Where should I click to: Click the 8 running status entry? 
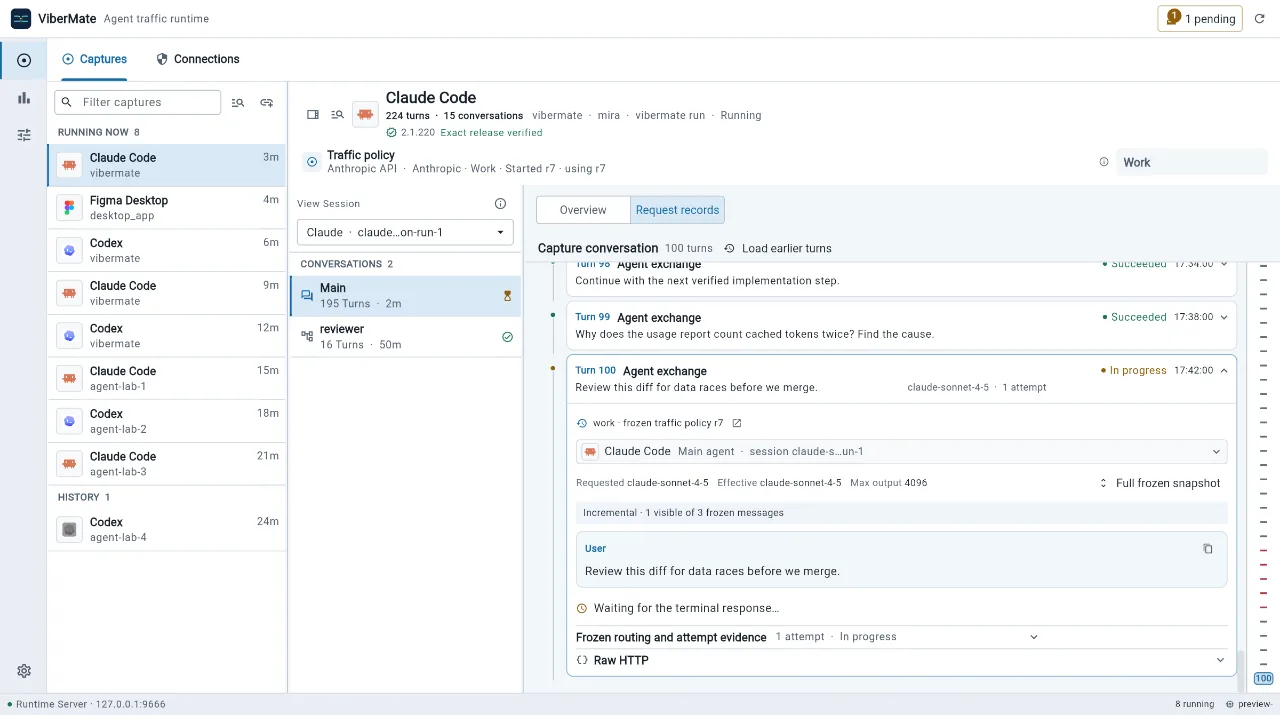pos(1194,704)
